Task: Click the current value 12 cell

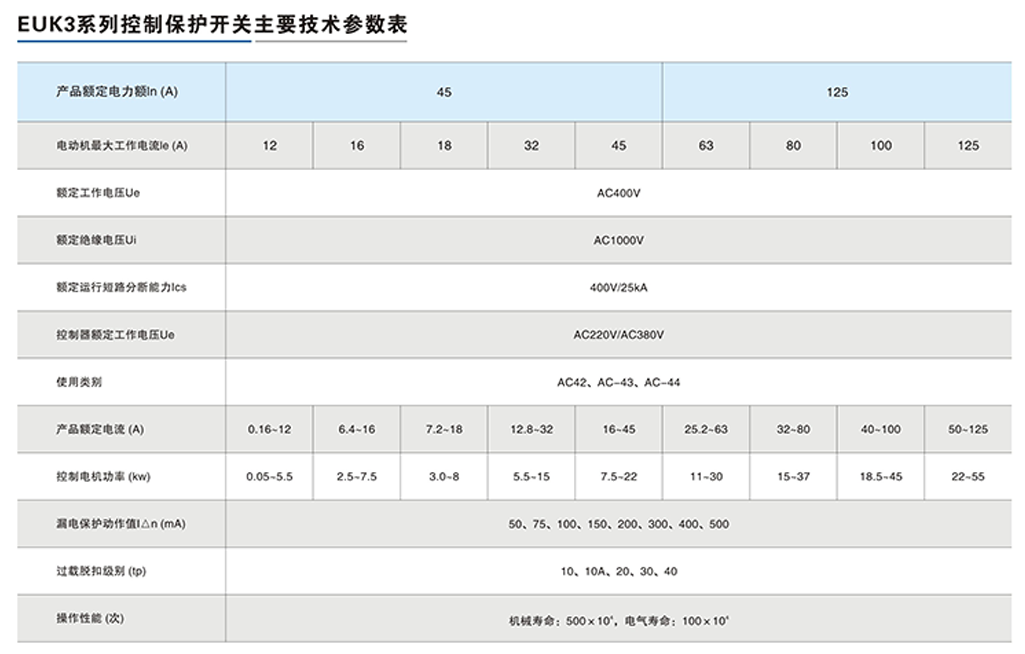Action: pos(270,145)
